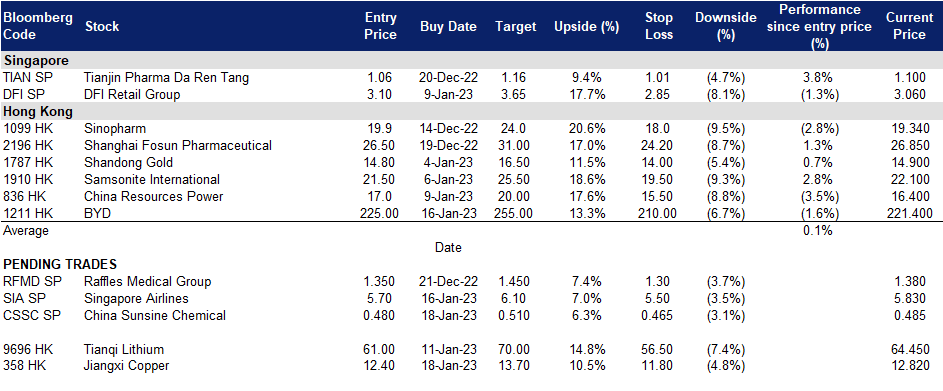Select the Bloomberg Code column header
943x391 pixels.
pos(38,26)
